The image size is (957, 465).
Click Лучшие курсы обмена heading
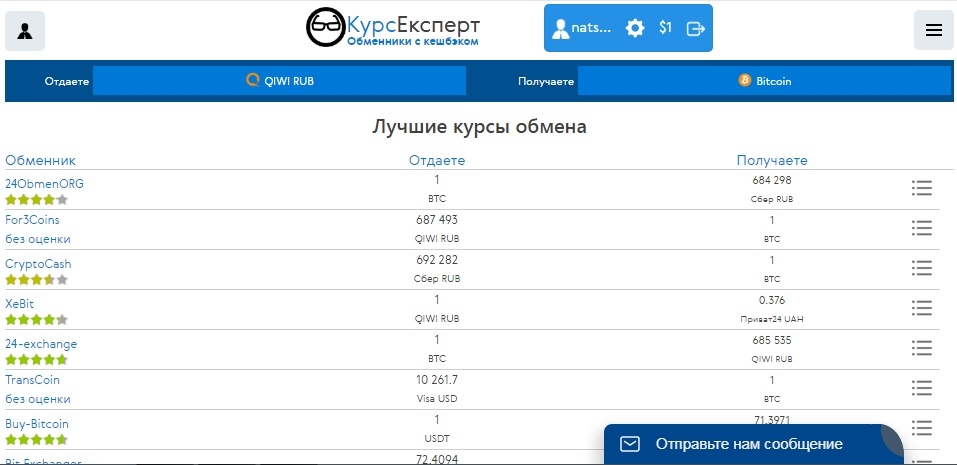[x=479, y=127]
